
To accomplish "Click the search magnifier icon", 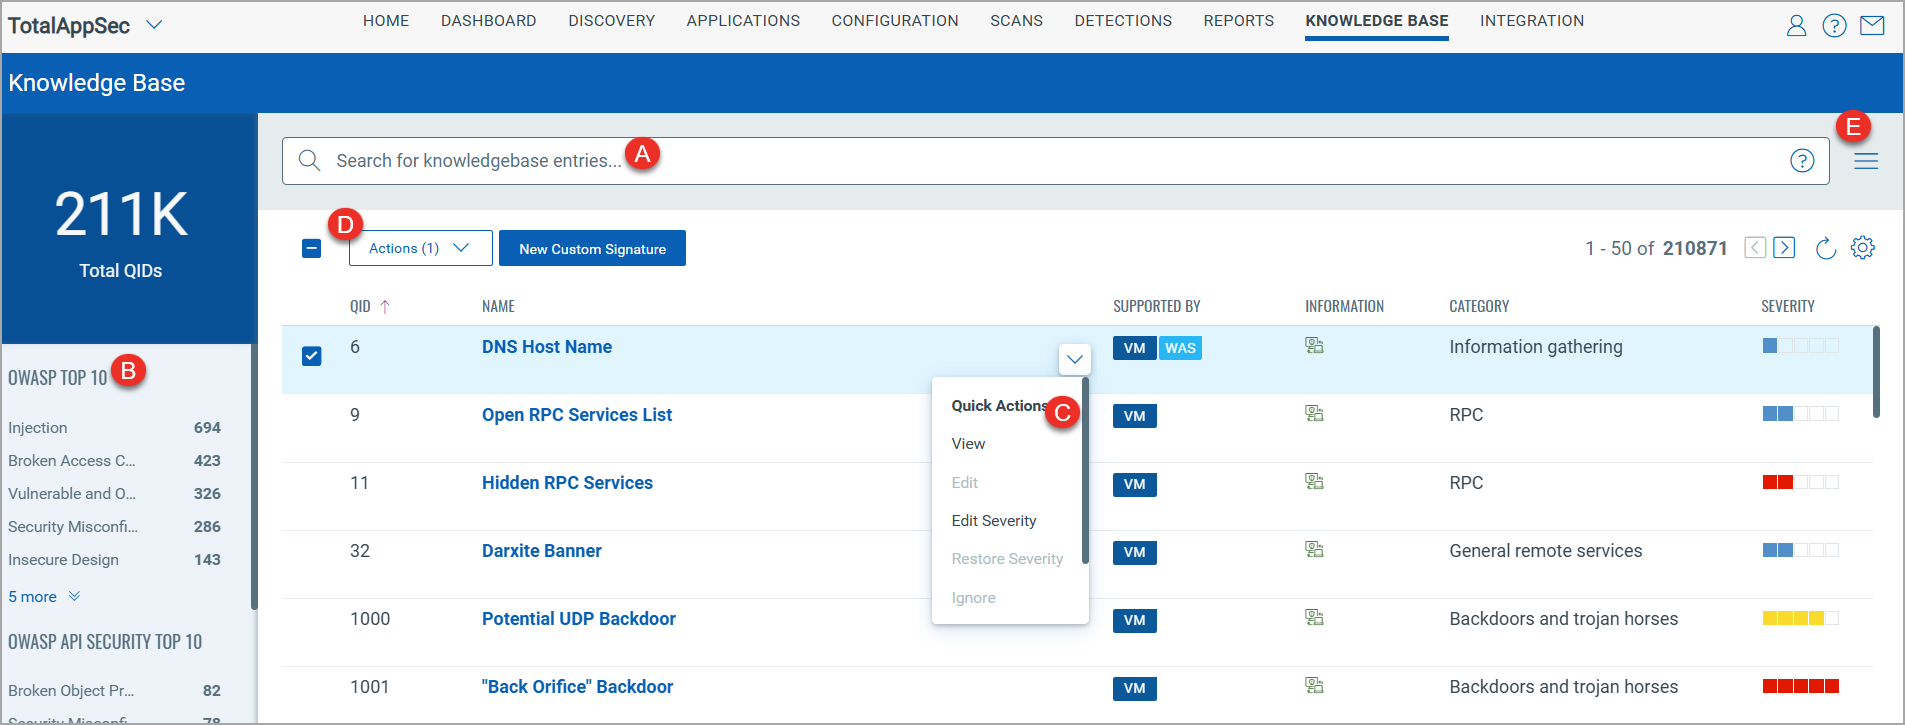I will pos(309,160).
